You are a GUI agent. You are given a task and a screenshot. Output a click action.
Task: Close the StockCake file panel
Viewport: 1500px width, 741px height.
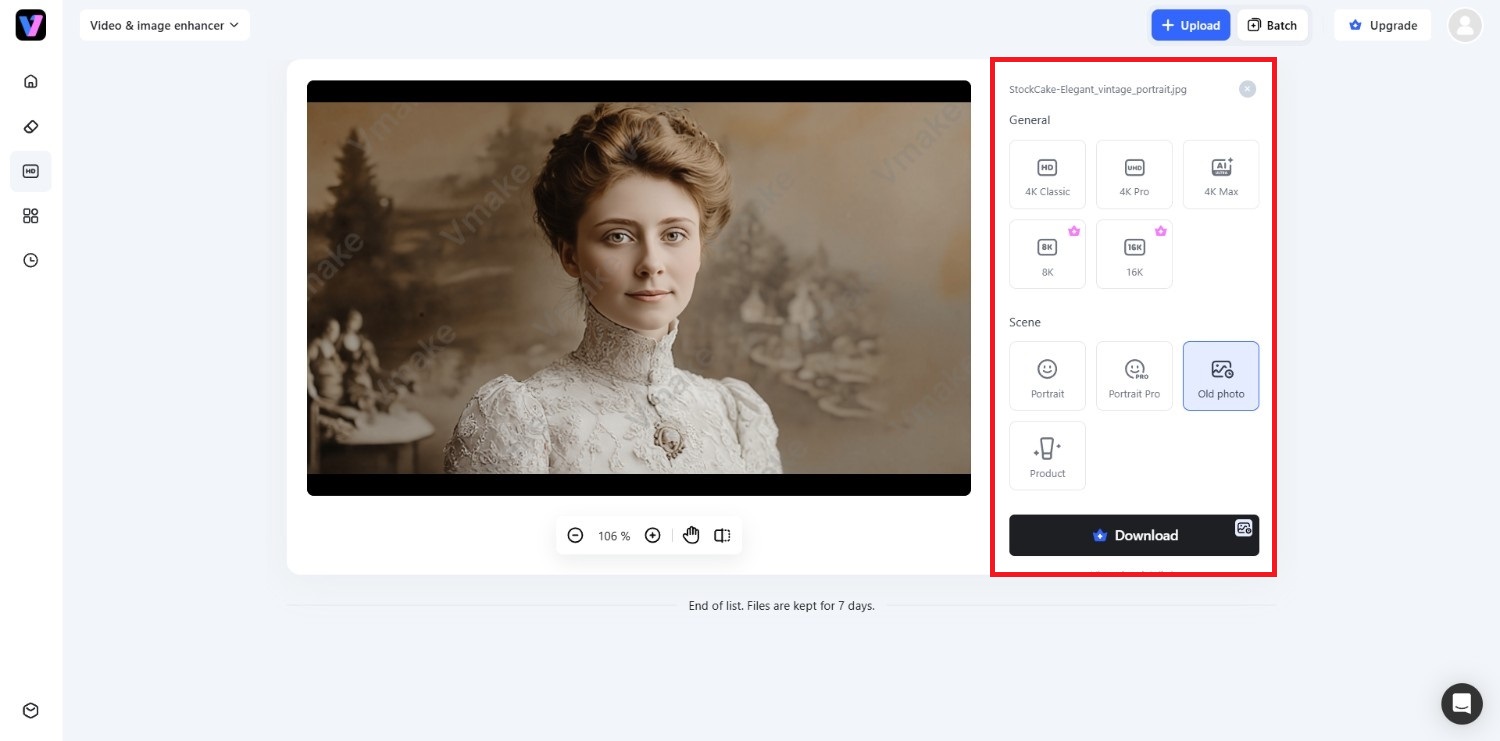click(x=1247, y=89)
